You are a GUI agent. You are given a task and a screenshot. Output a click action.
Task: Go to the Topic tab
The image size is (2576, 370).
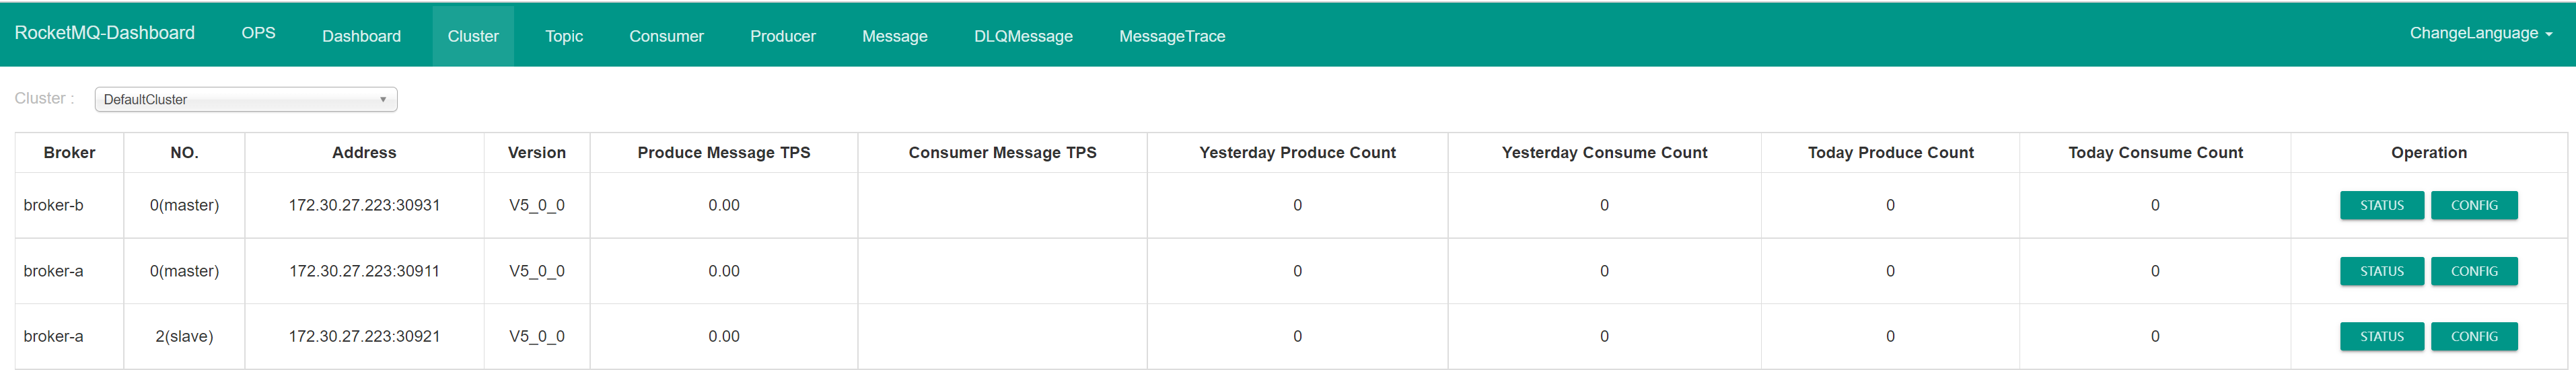[x=563, y=36]
